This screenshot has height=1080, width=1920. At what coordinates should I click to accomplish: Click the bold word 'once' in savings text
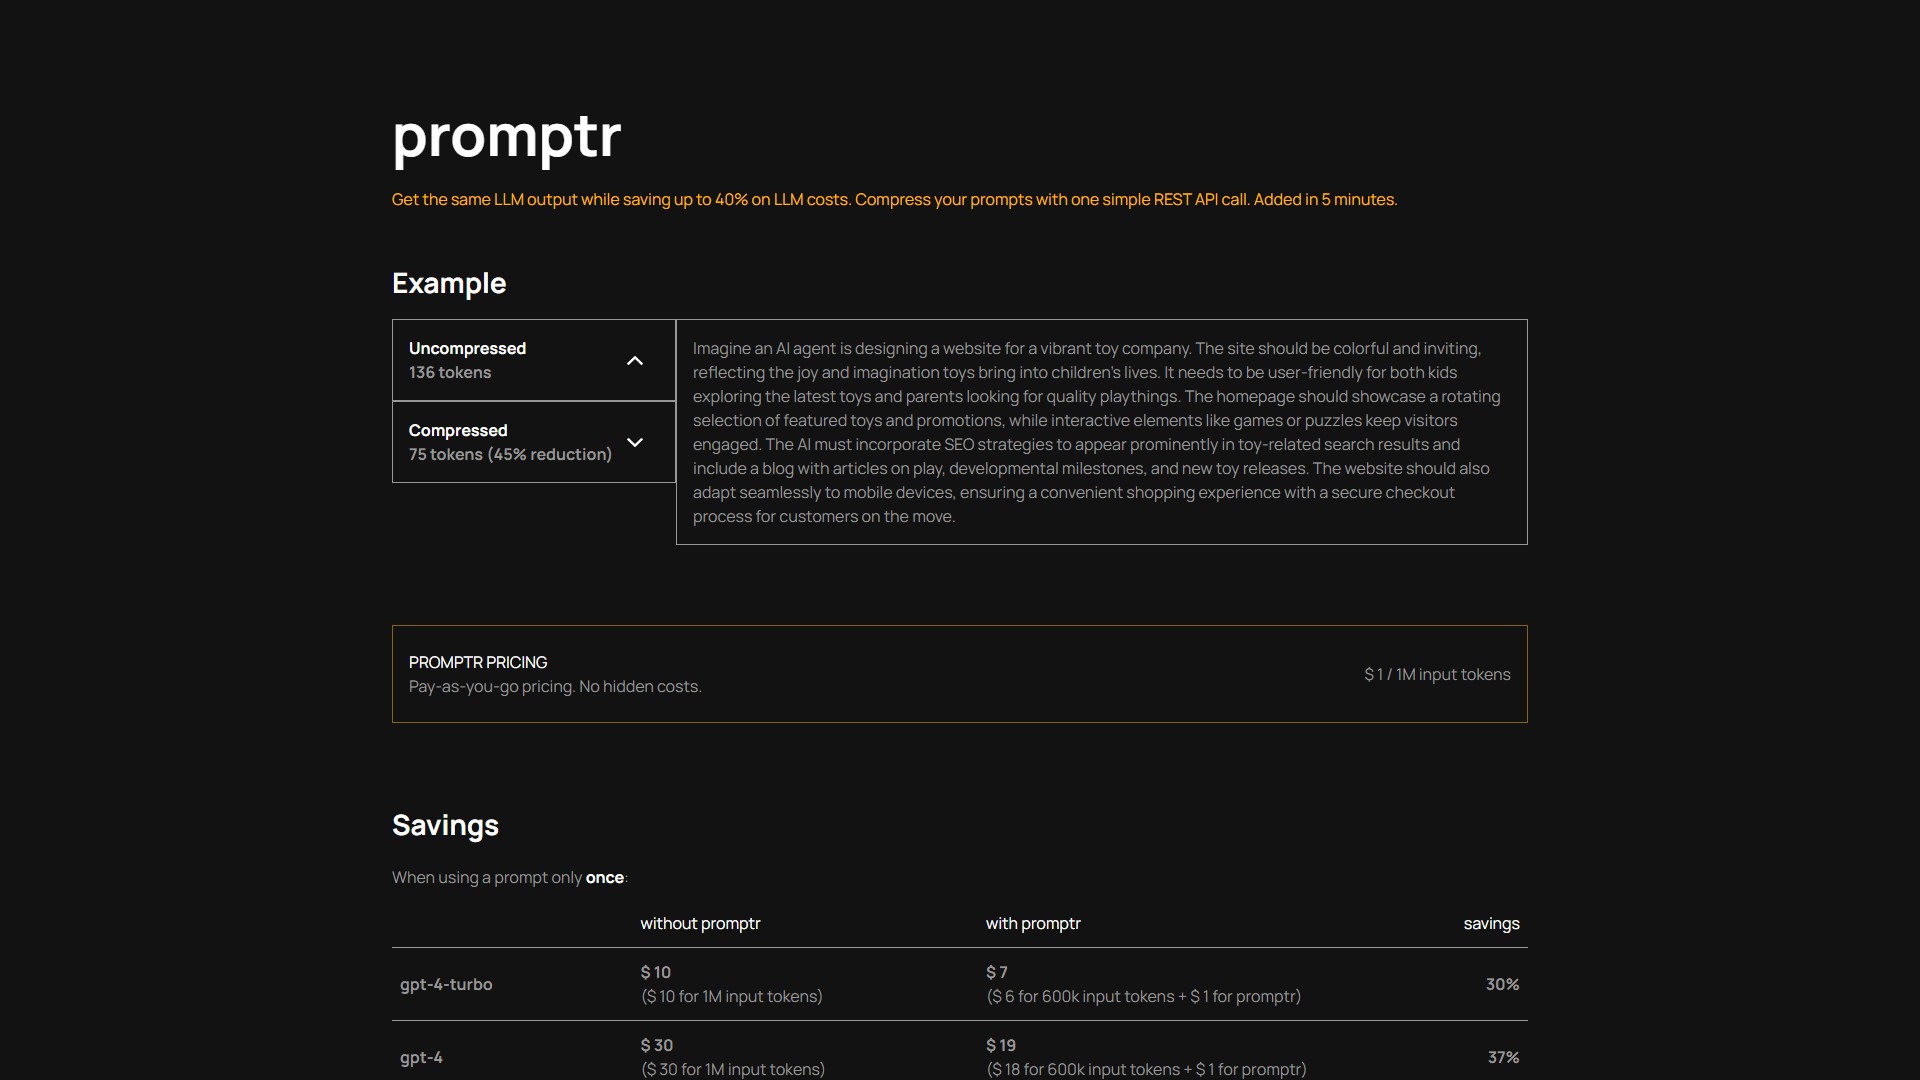(604, 877)
